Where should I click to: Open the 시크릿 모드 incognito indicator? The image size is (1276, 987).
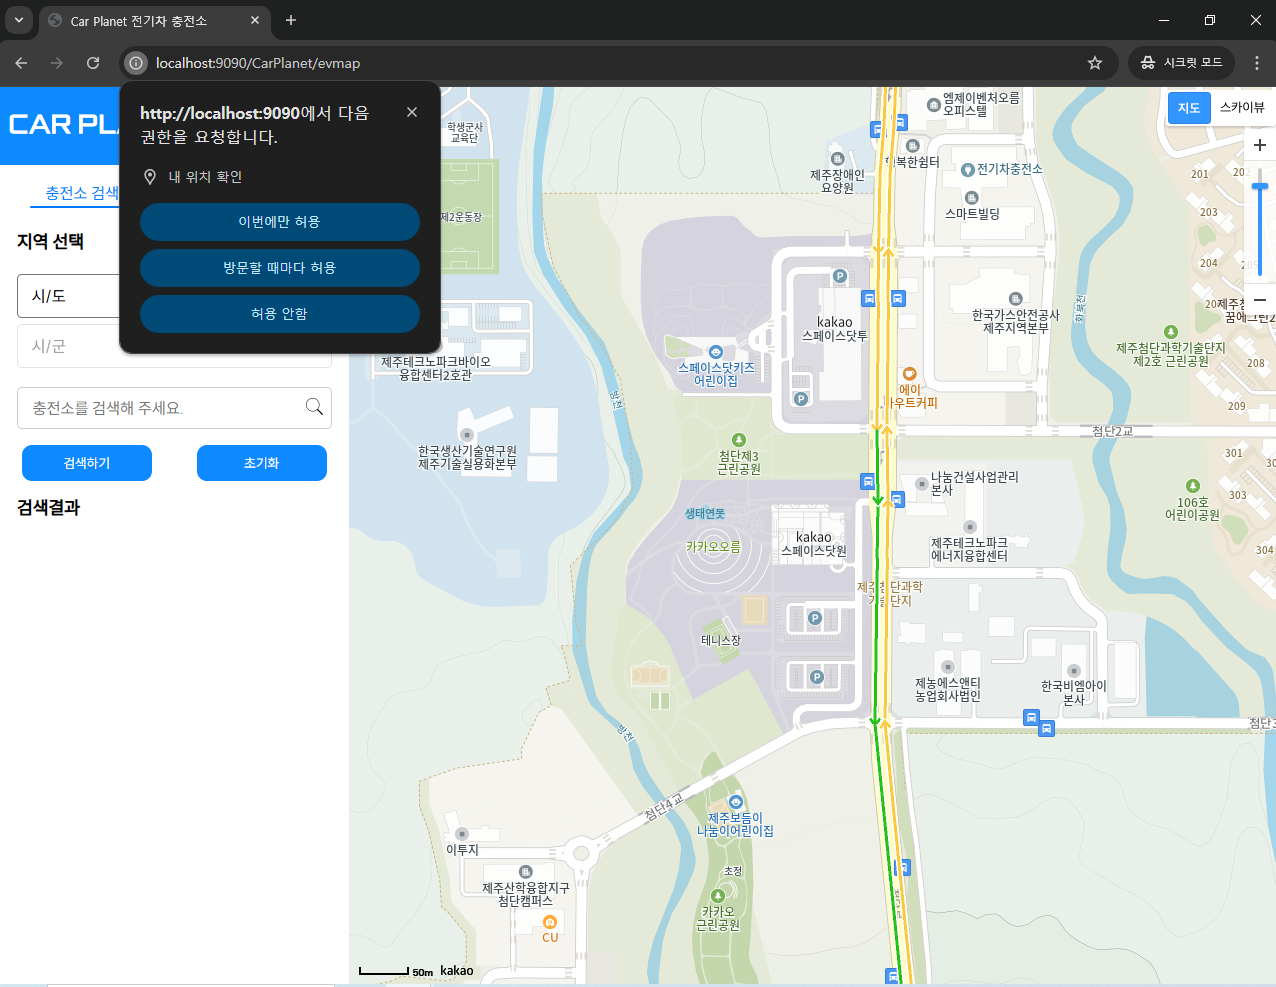(x=1181, y=63)
